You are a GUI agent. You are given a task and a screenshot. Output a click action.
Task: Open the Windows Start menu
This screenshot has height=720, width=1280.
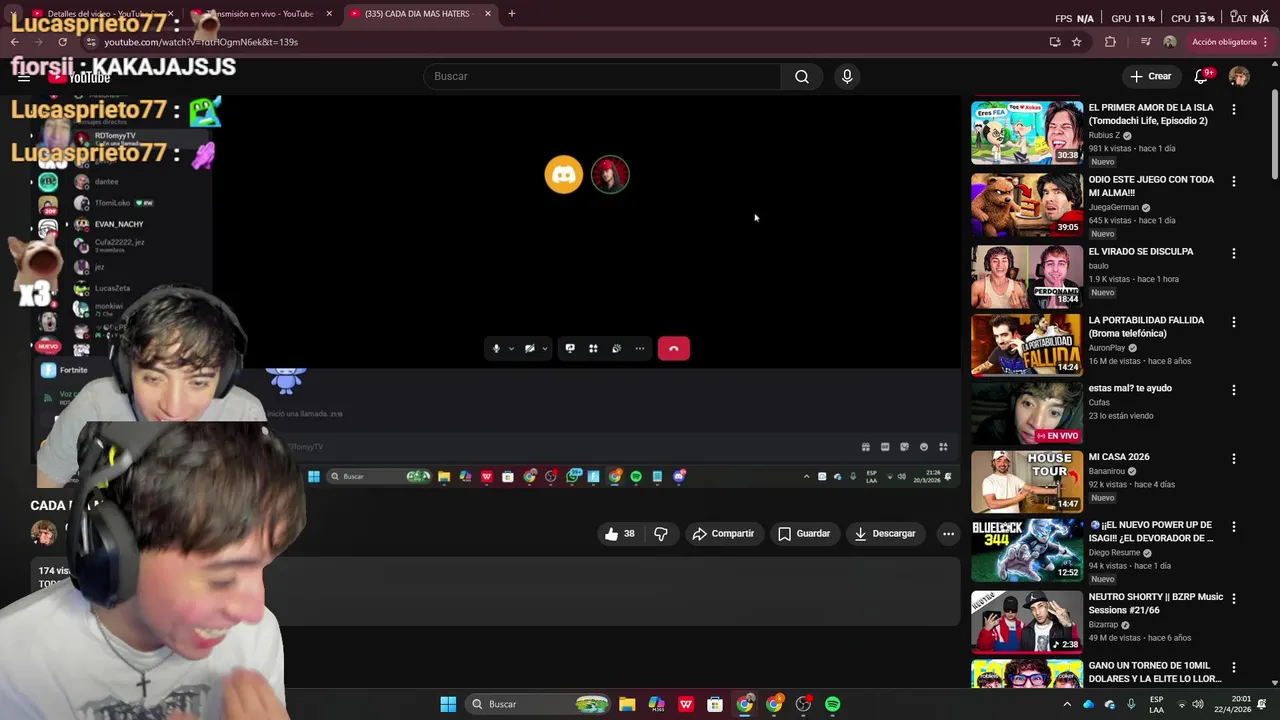pyautogui.click(x=448, y=704)
